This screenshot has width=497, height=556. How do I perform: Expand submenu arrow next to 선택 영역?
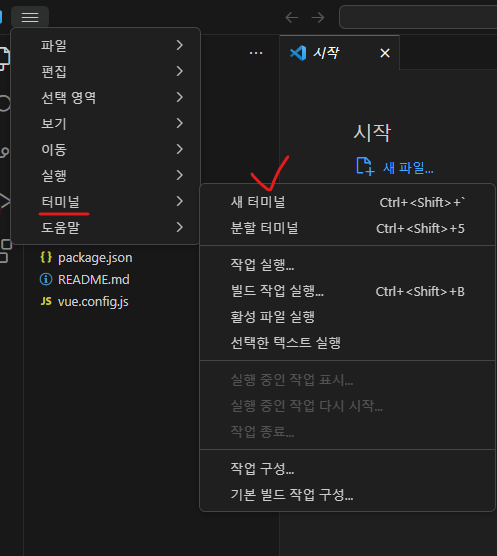pos(180,97)
